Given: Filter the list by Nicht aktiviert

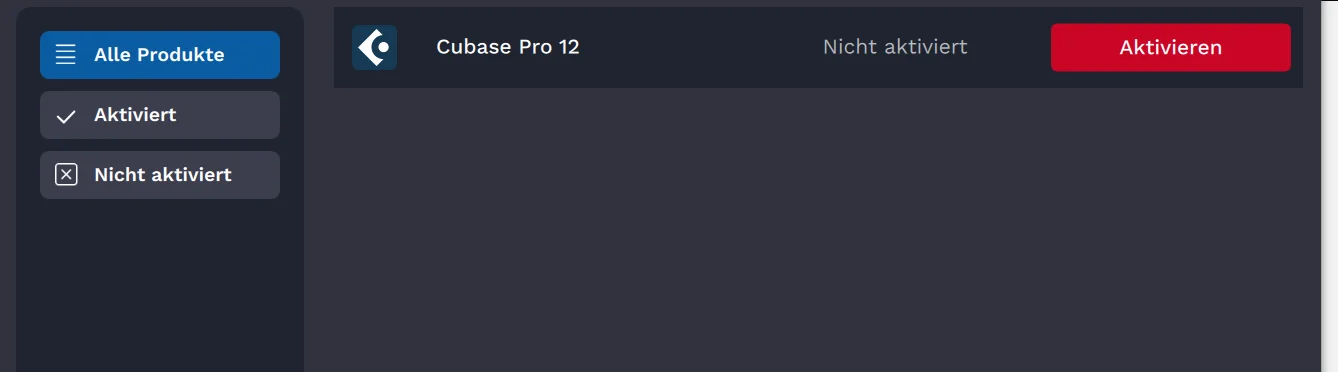Looking at the screenshot, I should coord(160,175).
